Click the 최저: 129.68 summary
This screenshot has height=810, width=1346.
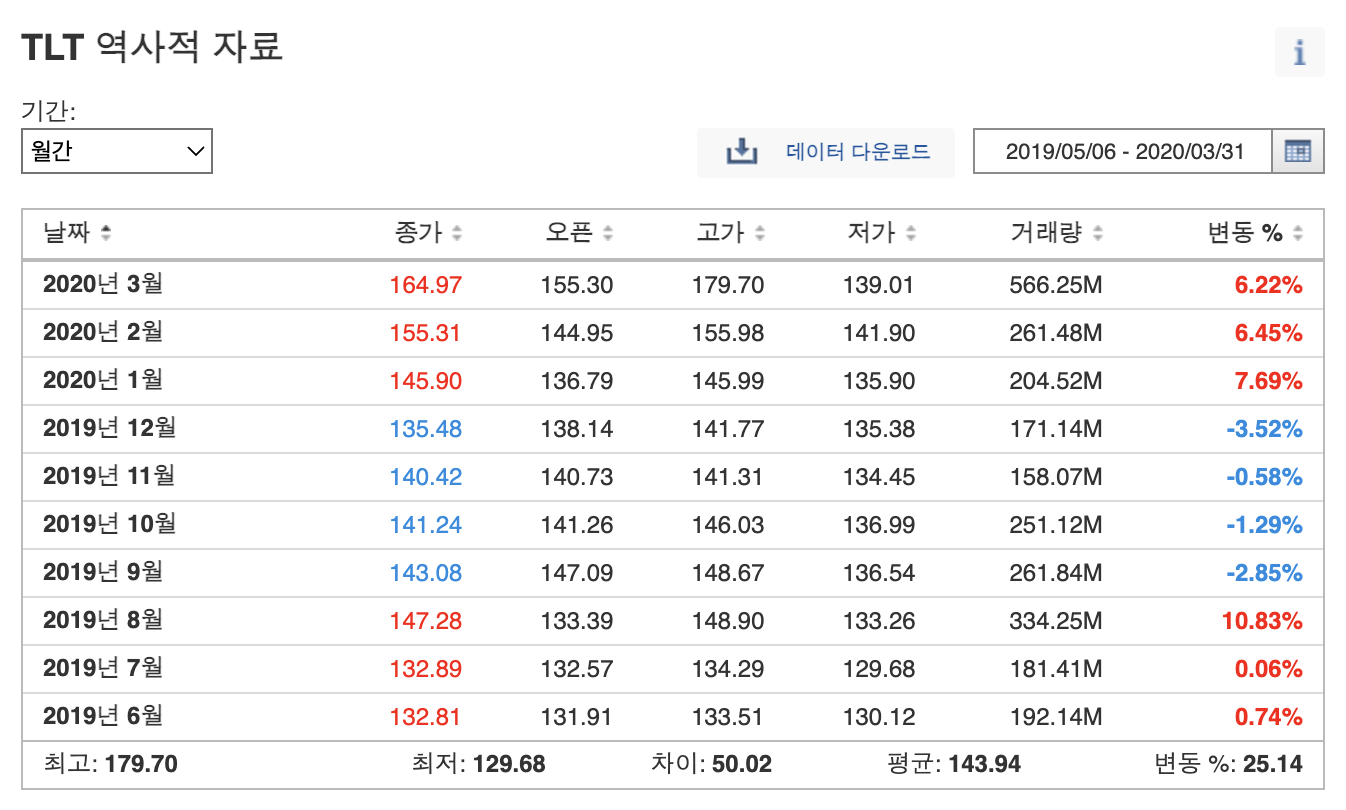[479, 765]
